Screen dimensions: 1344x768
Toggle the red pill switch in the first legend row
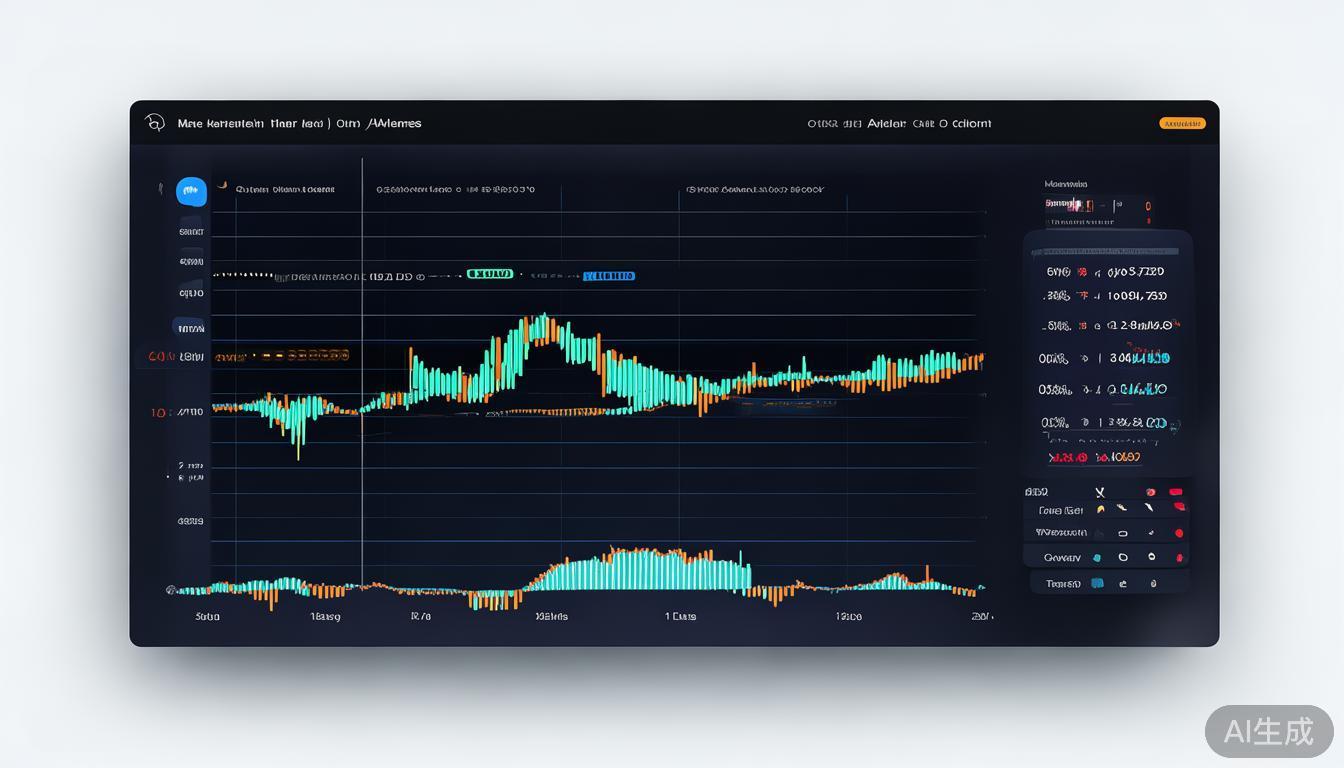pyautogui.click(x=1176, y=492)
